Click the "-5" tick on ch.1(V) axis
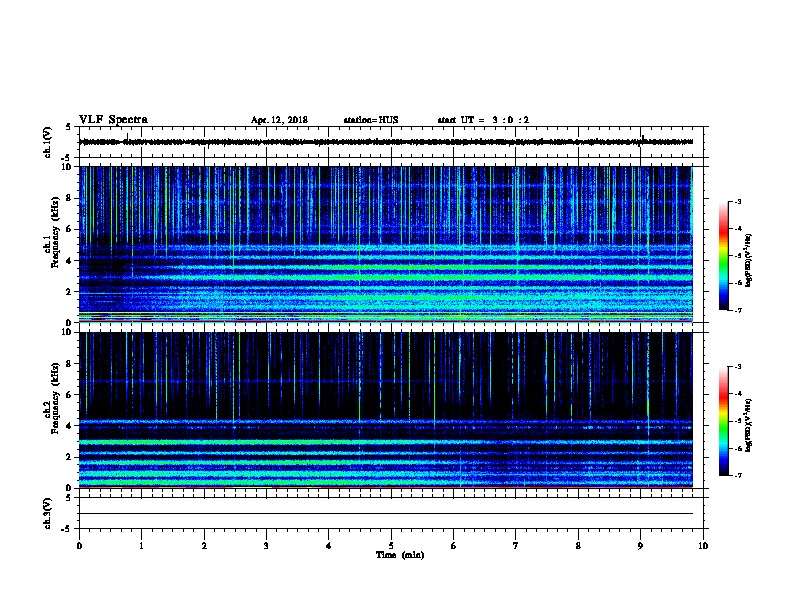Screen dimensions: 792x612 67,158
